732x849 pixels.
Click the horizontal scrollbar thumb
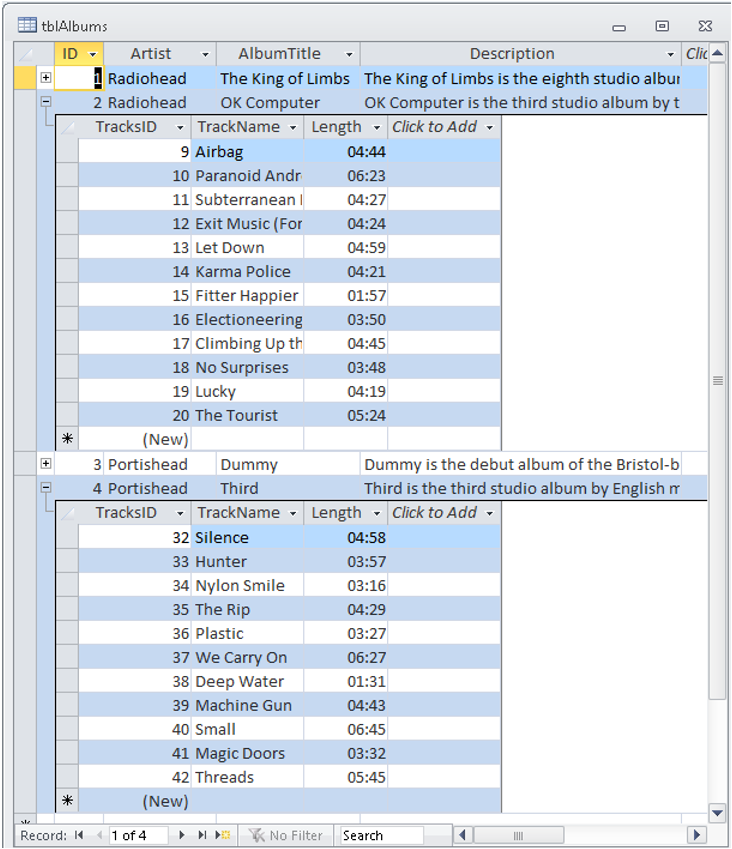click(519, 835)
